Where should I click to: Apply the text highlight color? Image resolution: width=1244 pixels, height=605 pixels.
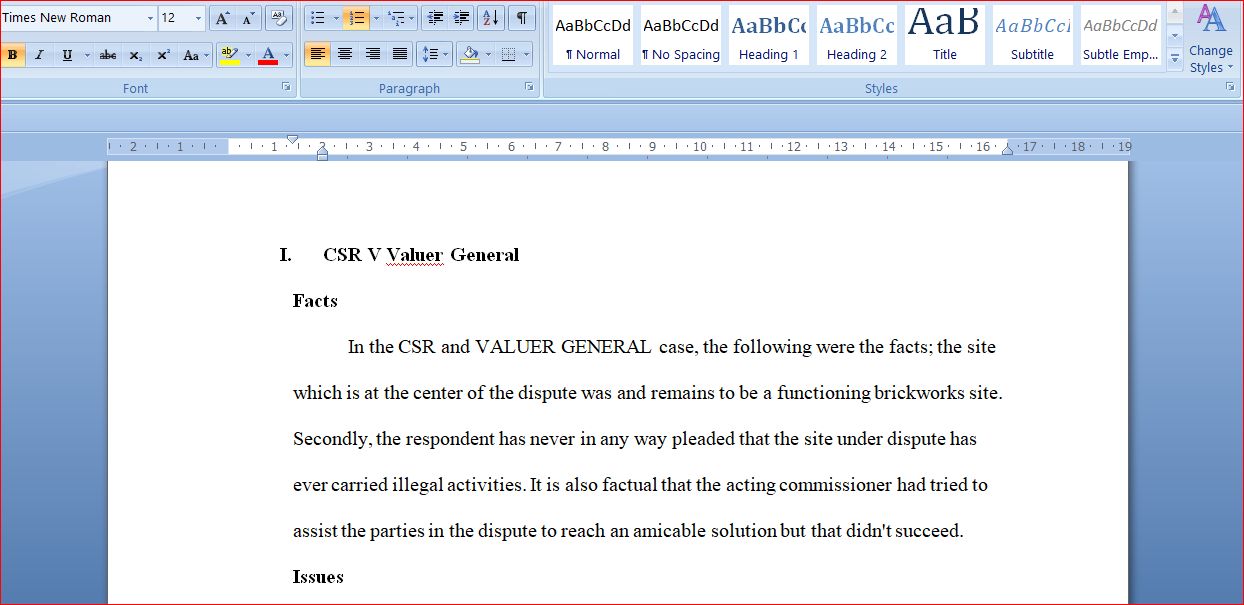[x=229, y=55]
